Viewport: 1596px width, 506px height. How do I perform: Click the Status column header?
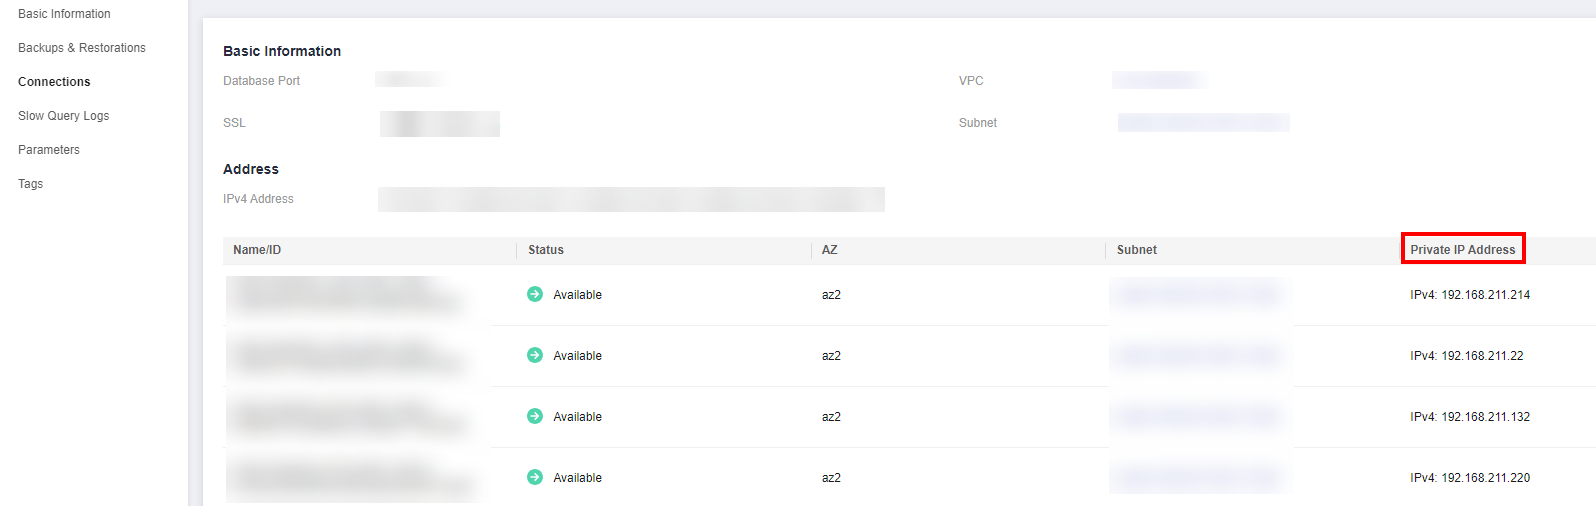[546, 250]
